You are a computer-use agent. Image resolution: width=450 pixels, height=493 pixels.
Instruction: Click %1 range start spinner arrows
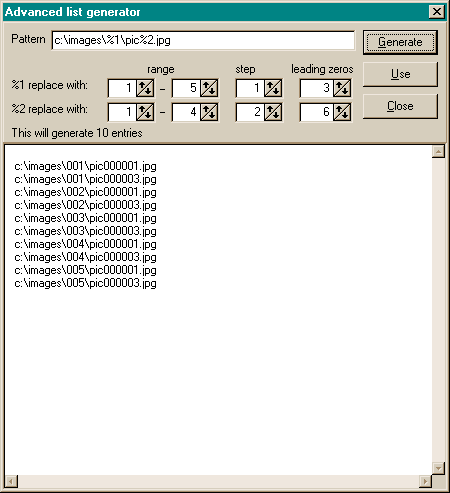click(145, 88)
